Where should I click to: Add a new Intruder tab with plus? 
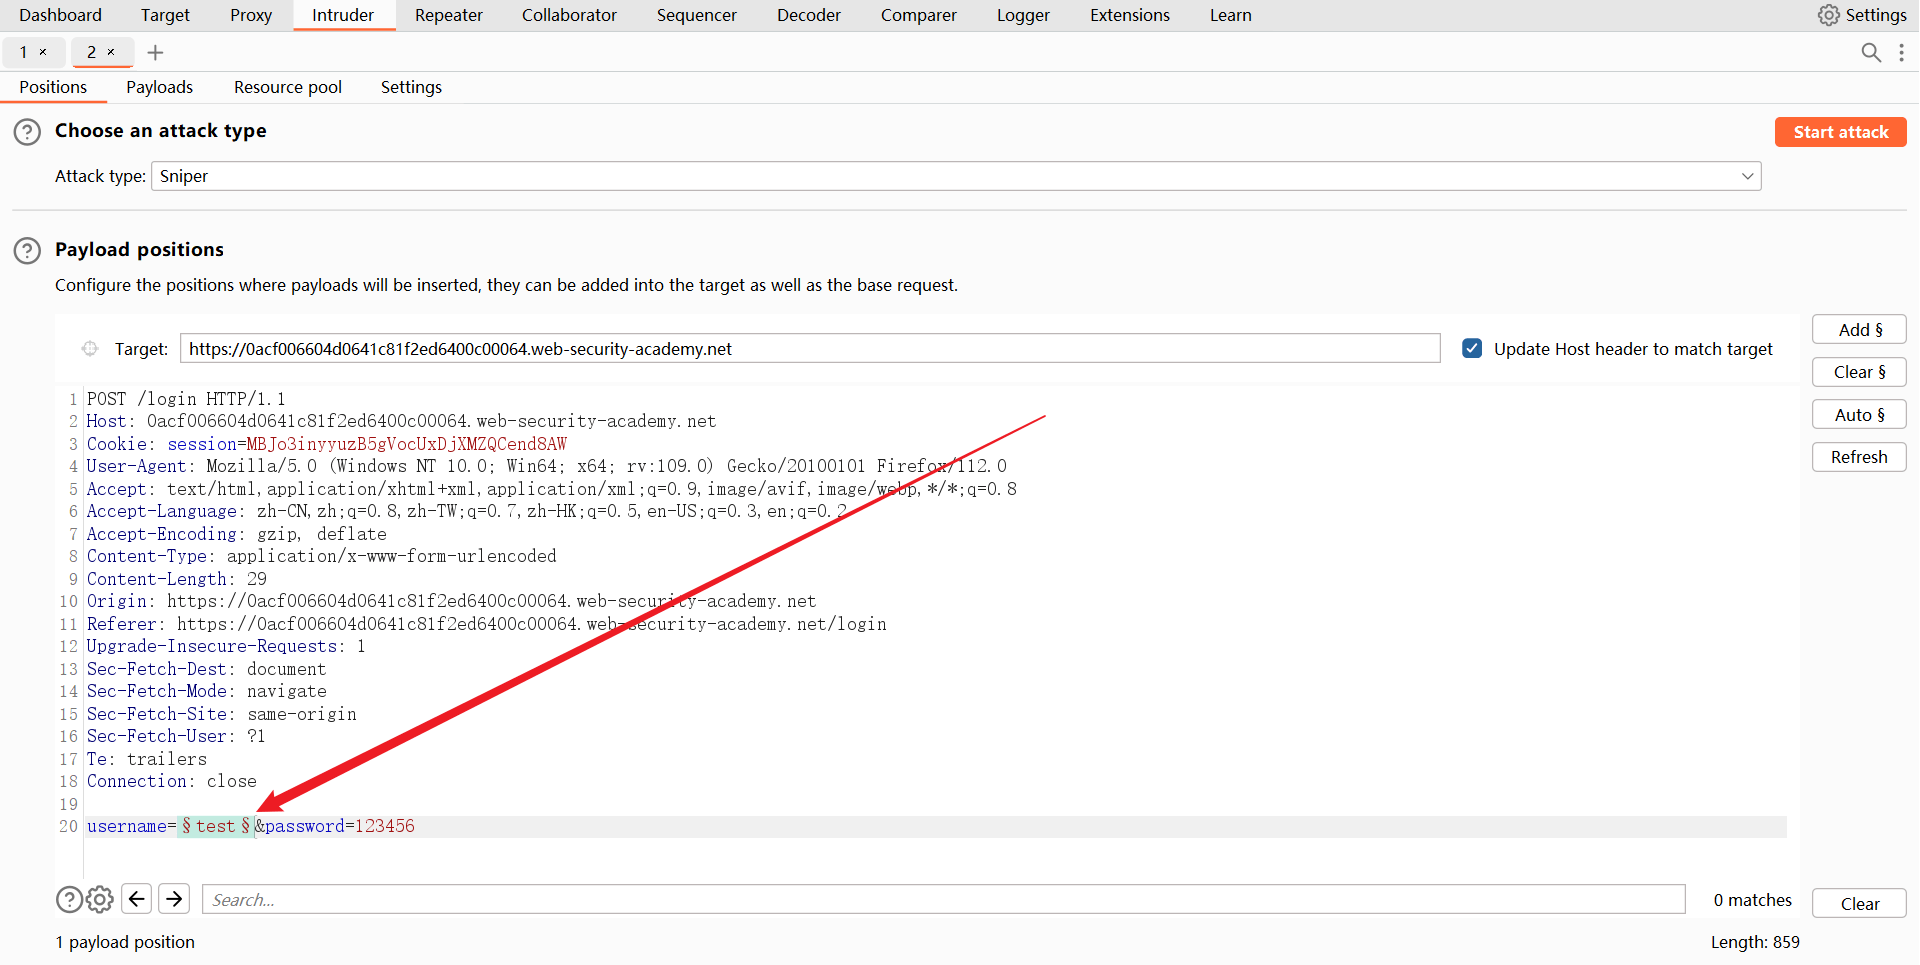click(155, 53)
